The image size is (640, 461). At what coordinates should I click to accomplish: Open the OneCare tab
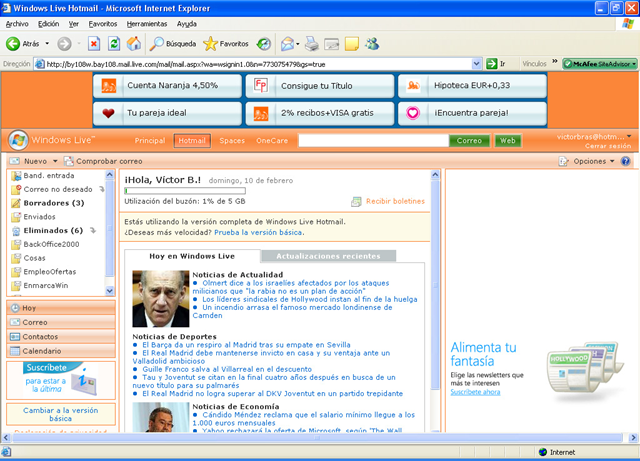[x=272, y=140]
